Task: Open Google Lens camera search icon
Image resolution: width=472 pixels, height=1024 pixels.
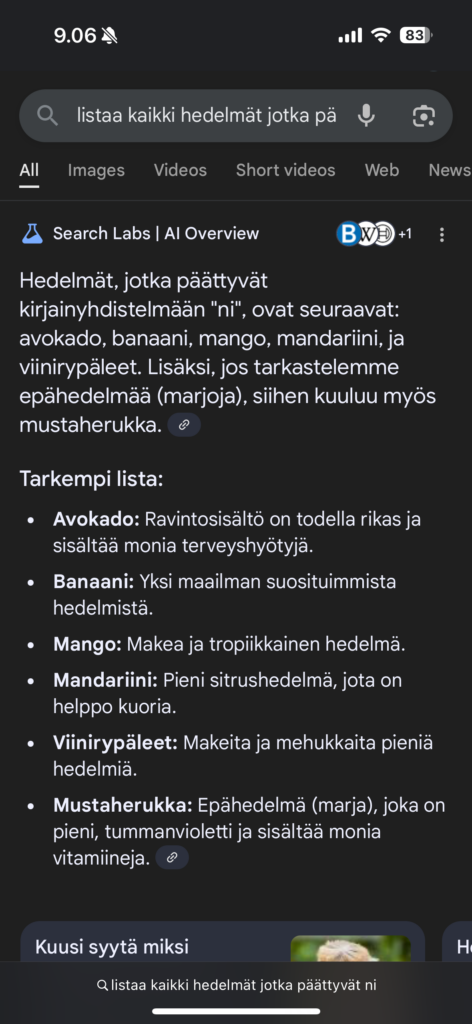Action: point(424,116)
